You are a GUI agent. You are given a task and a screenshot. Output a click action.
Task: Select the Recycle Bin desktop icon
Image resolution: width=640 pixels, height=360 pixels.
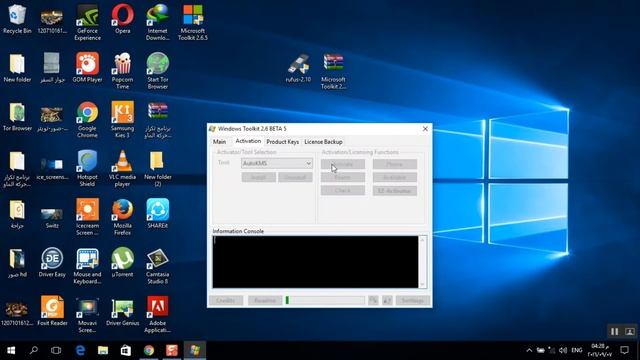click(17, 20)
